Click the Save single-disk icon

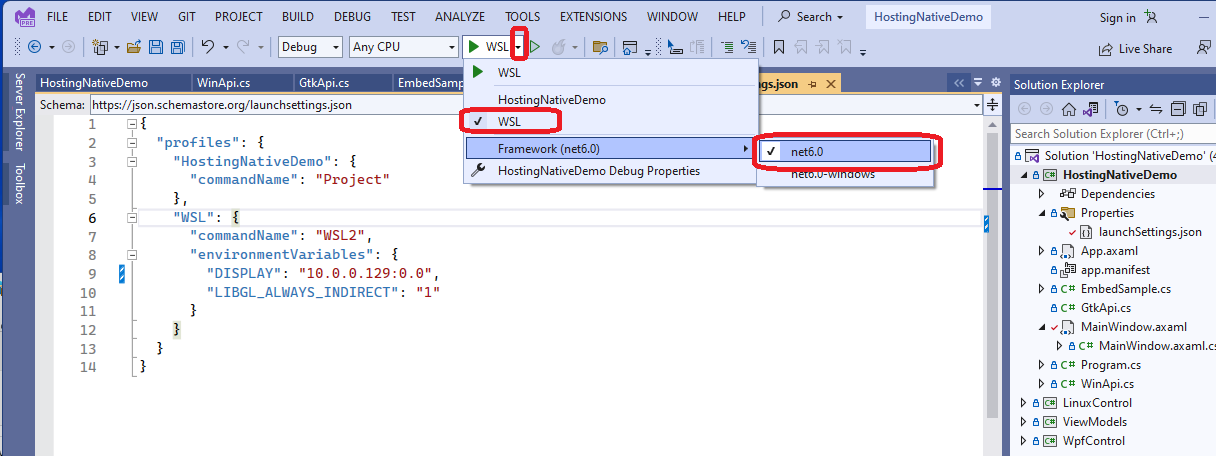(156, 47)
